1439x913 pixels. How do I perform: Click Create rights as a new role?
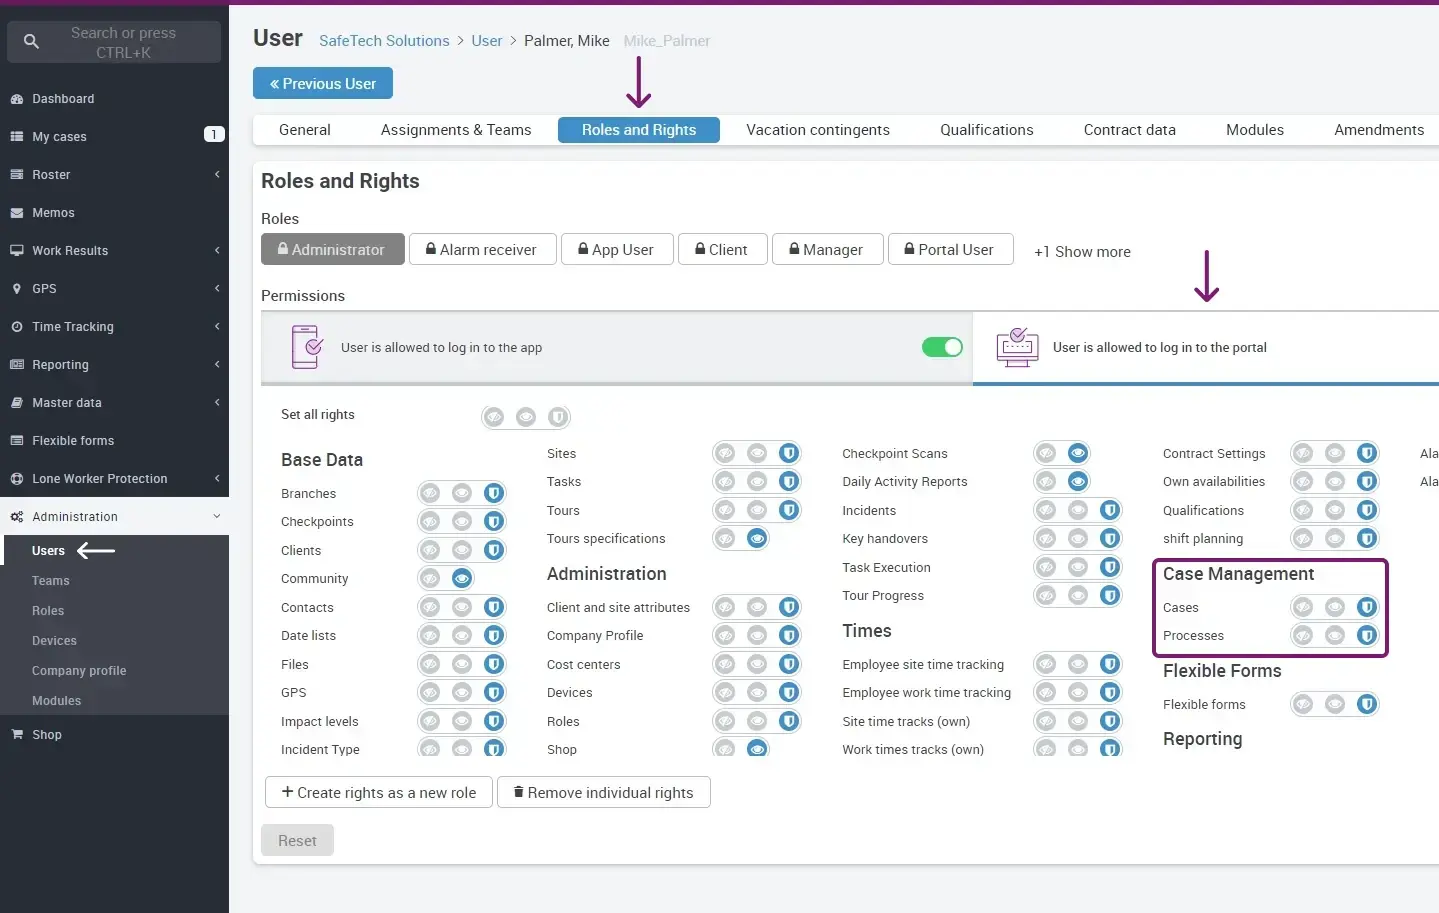378,792
